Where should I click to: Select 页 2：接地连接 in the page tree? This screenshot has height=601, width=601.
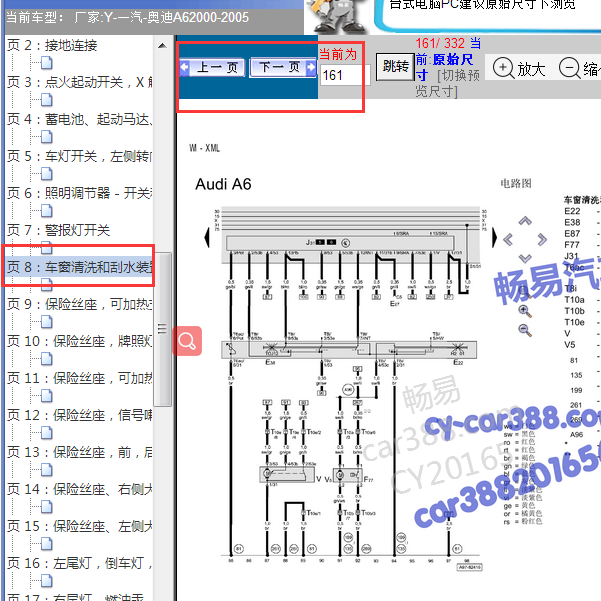(52, 45)
